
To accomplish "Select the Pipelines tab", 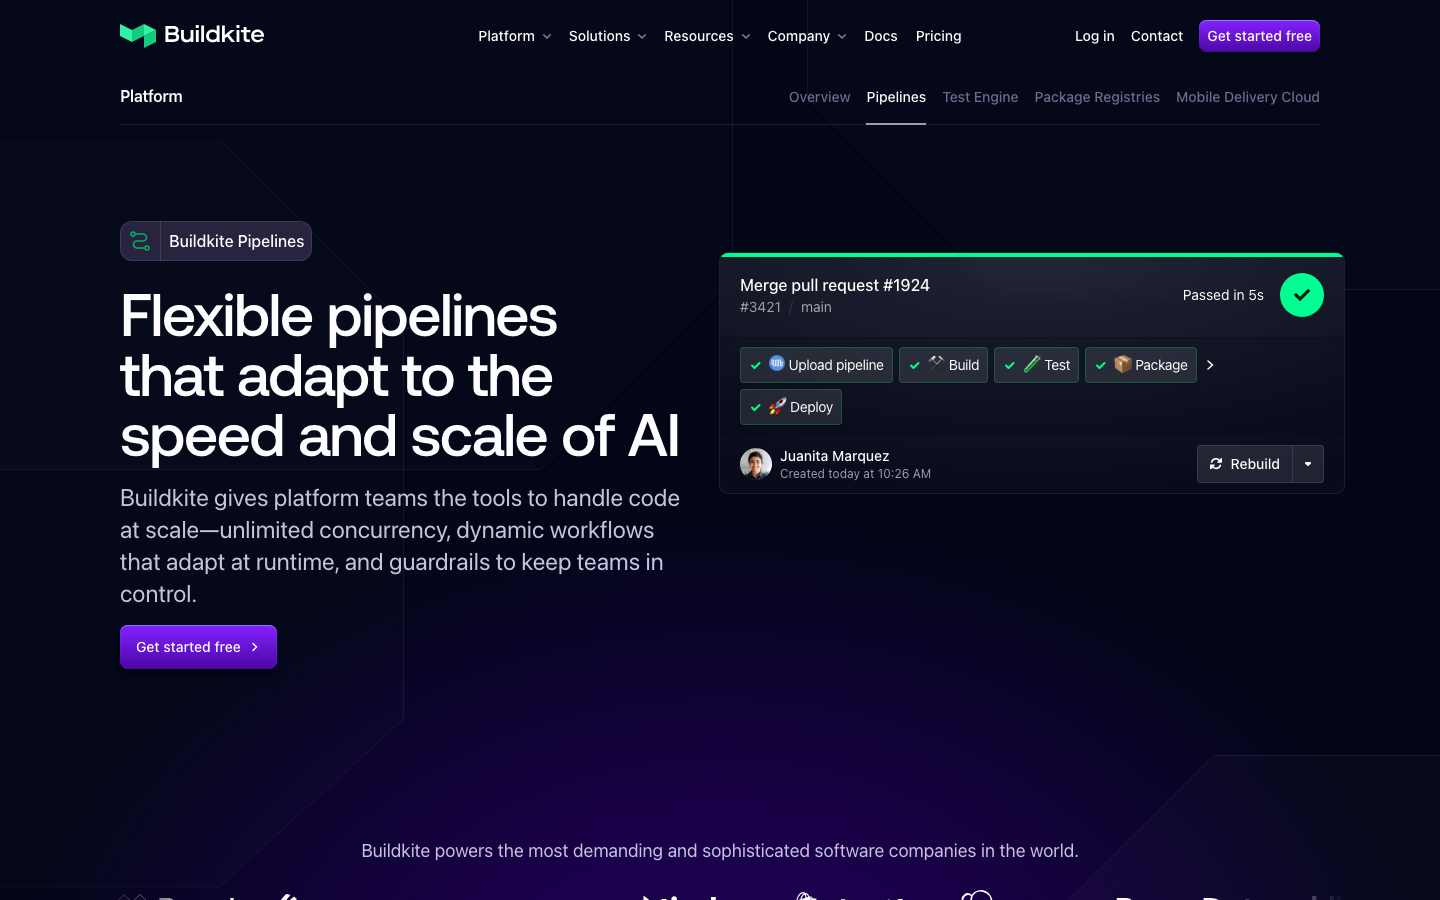I will click(896, 97).
